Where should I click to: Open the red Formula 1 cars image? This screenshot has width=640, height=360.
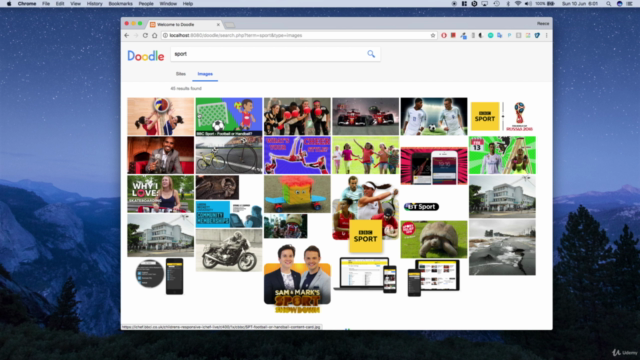(x=365, y=116)
